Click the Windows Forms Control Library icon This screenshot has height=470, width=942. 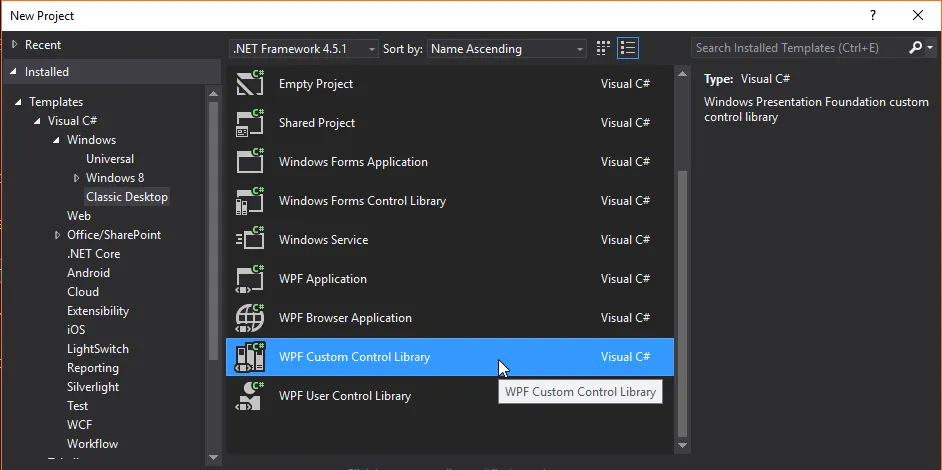point(250,201)
